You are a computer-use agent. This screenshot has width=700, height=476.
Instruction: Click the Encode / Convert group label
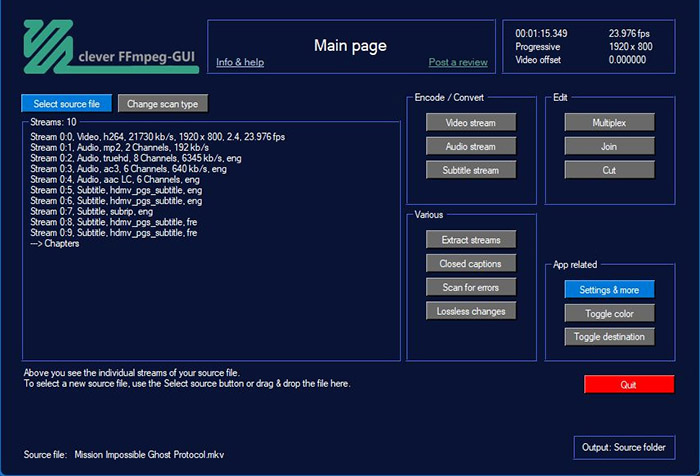click(x=449, y=97)
